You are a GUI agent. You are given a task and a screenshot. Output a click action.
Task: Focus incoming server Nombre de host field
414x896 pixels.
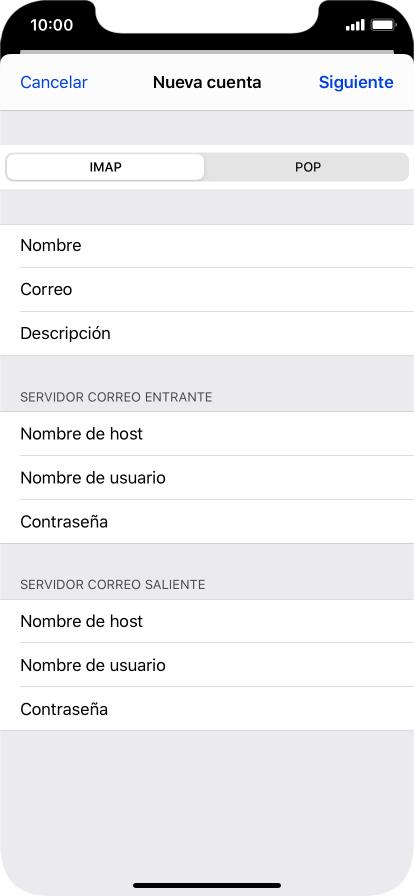(x=207, y=434)
